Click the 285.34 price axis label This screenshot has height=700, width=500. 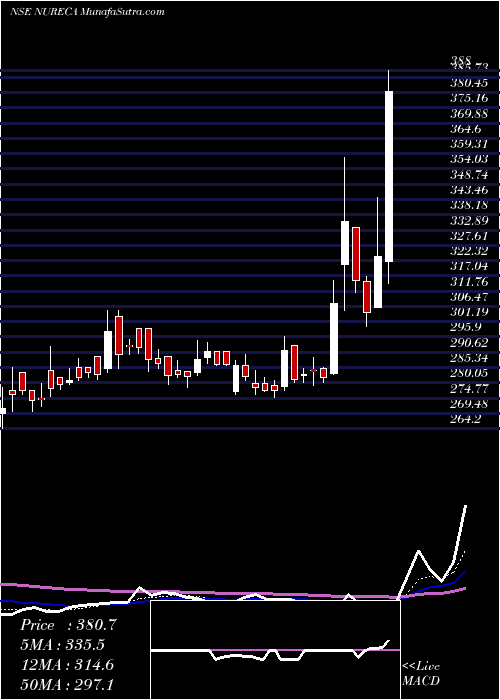tap(469, 358)
